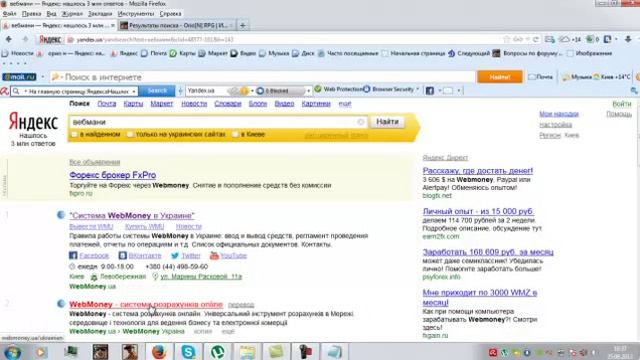Click the YouTube icon in first result
The height and width of the screenshot is (360, 640).
[214, 256]
